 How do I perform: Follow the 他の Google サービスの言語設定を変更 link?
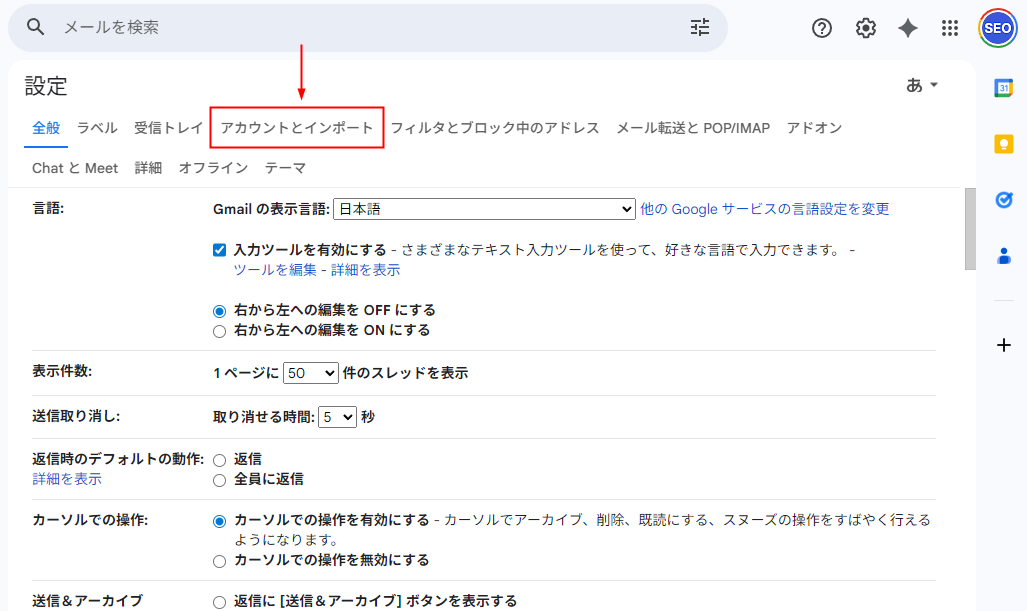[x=765, y=209]
